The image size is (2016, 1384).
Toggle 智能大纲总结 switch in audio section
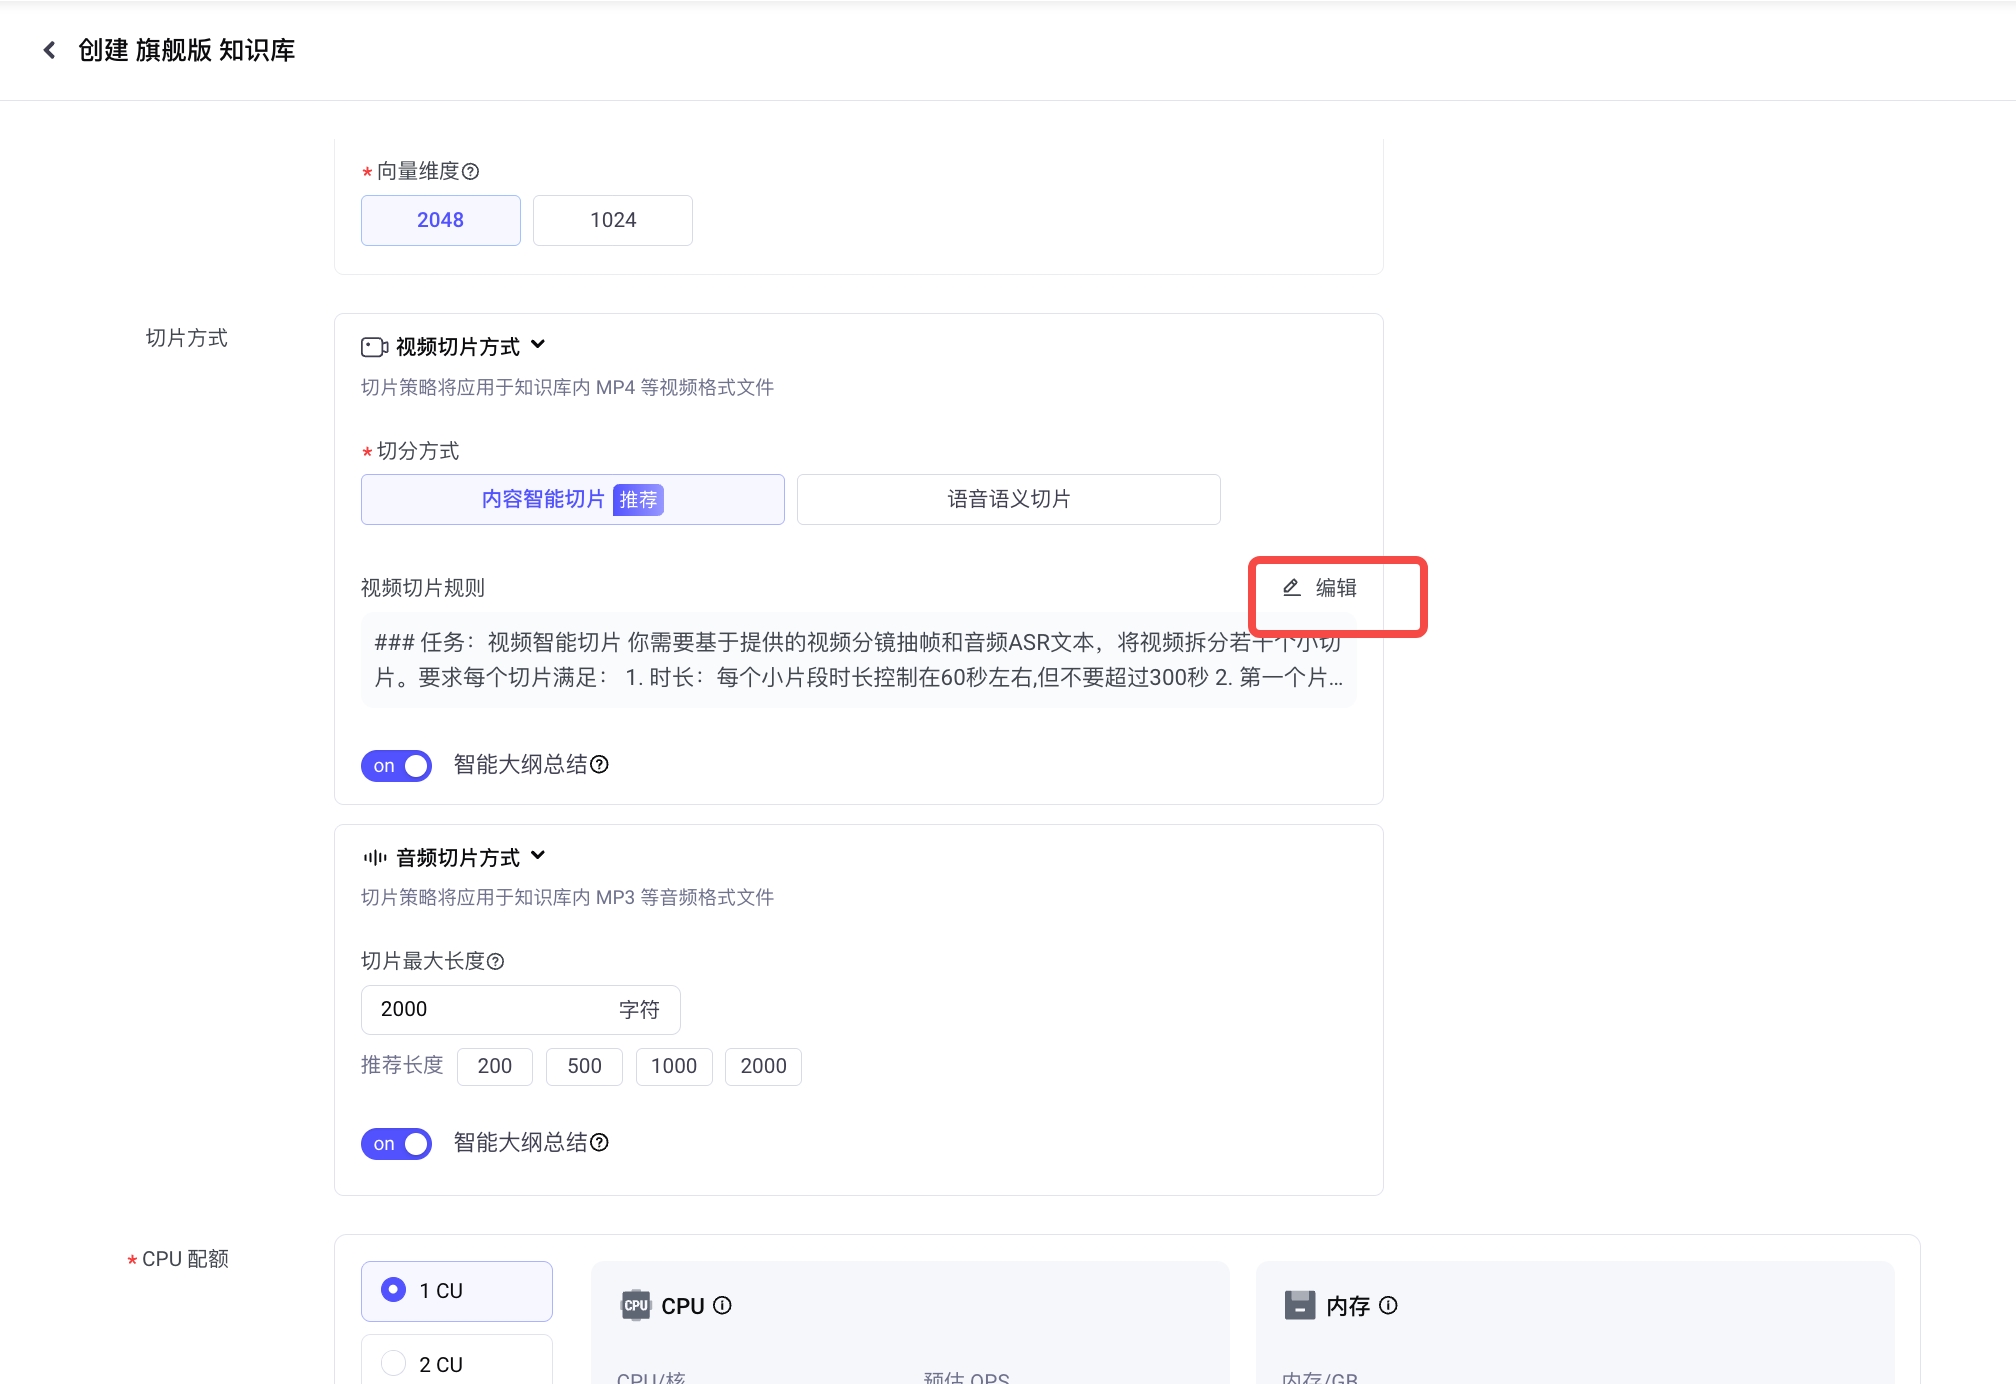click(396, 1144)
